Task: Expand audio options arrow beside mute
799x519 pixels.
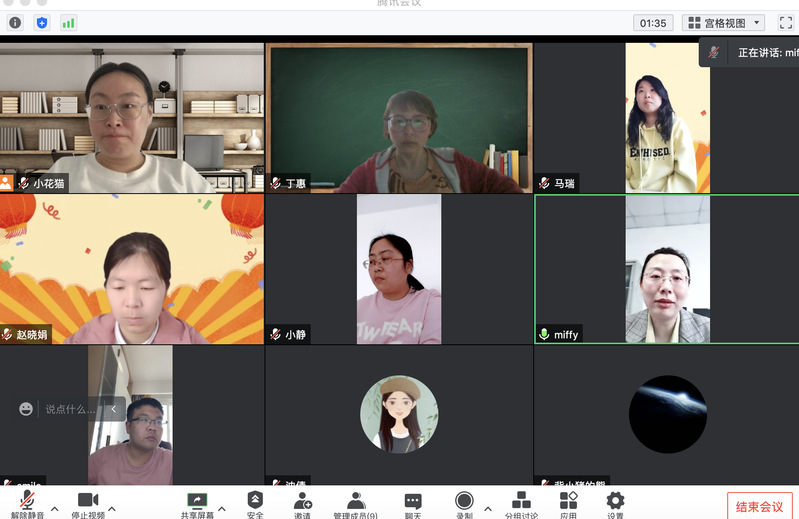Action: pyautogui.click(x=54, y=509)
